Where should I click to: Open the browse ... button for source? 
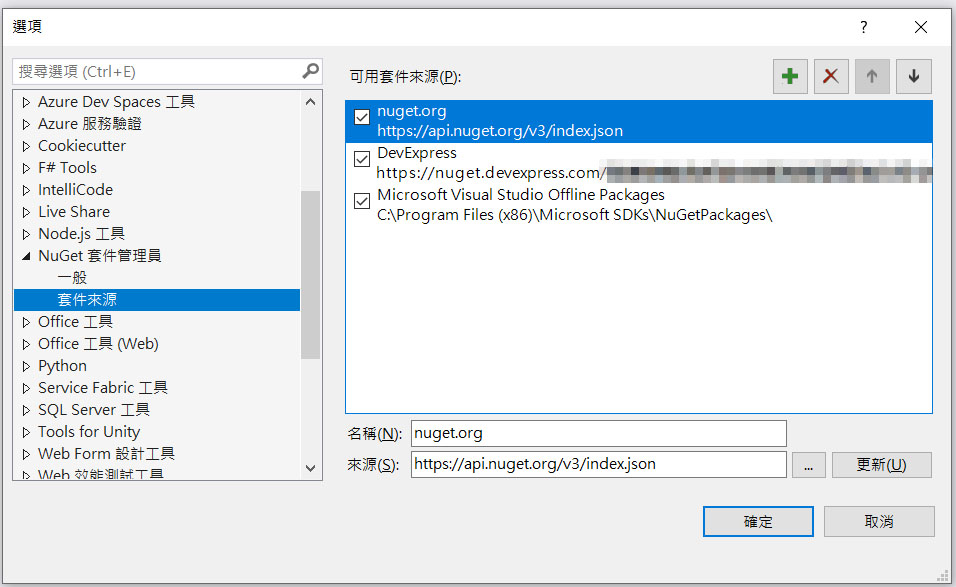click(x=808, y=464)
